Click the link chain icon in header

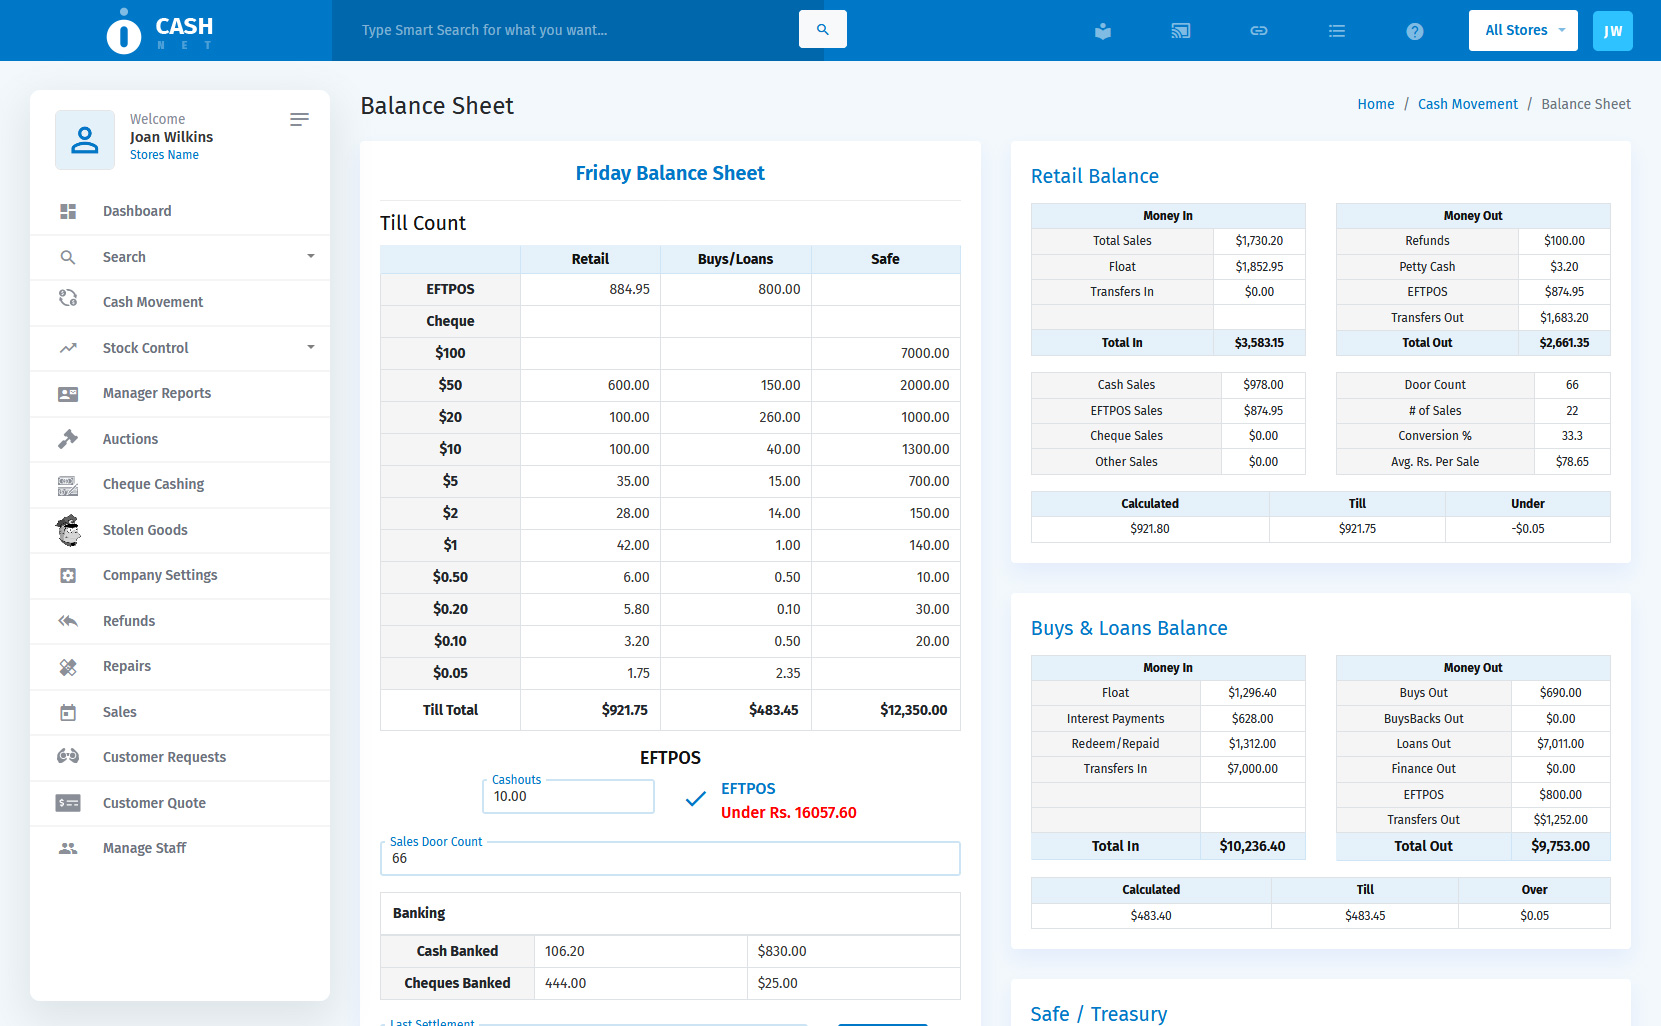pyautogui.click(x=1258, y=31)
